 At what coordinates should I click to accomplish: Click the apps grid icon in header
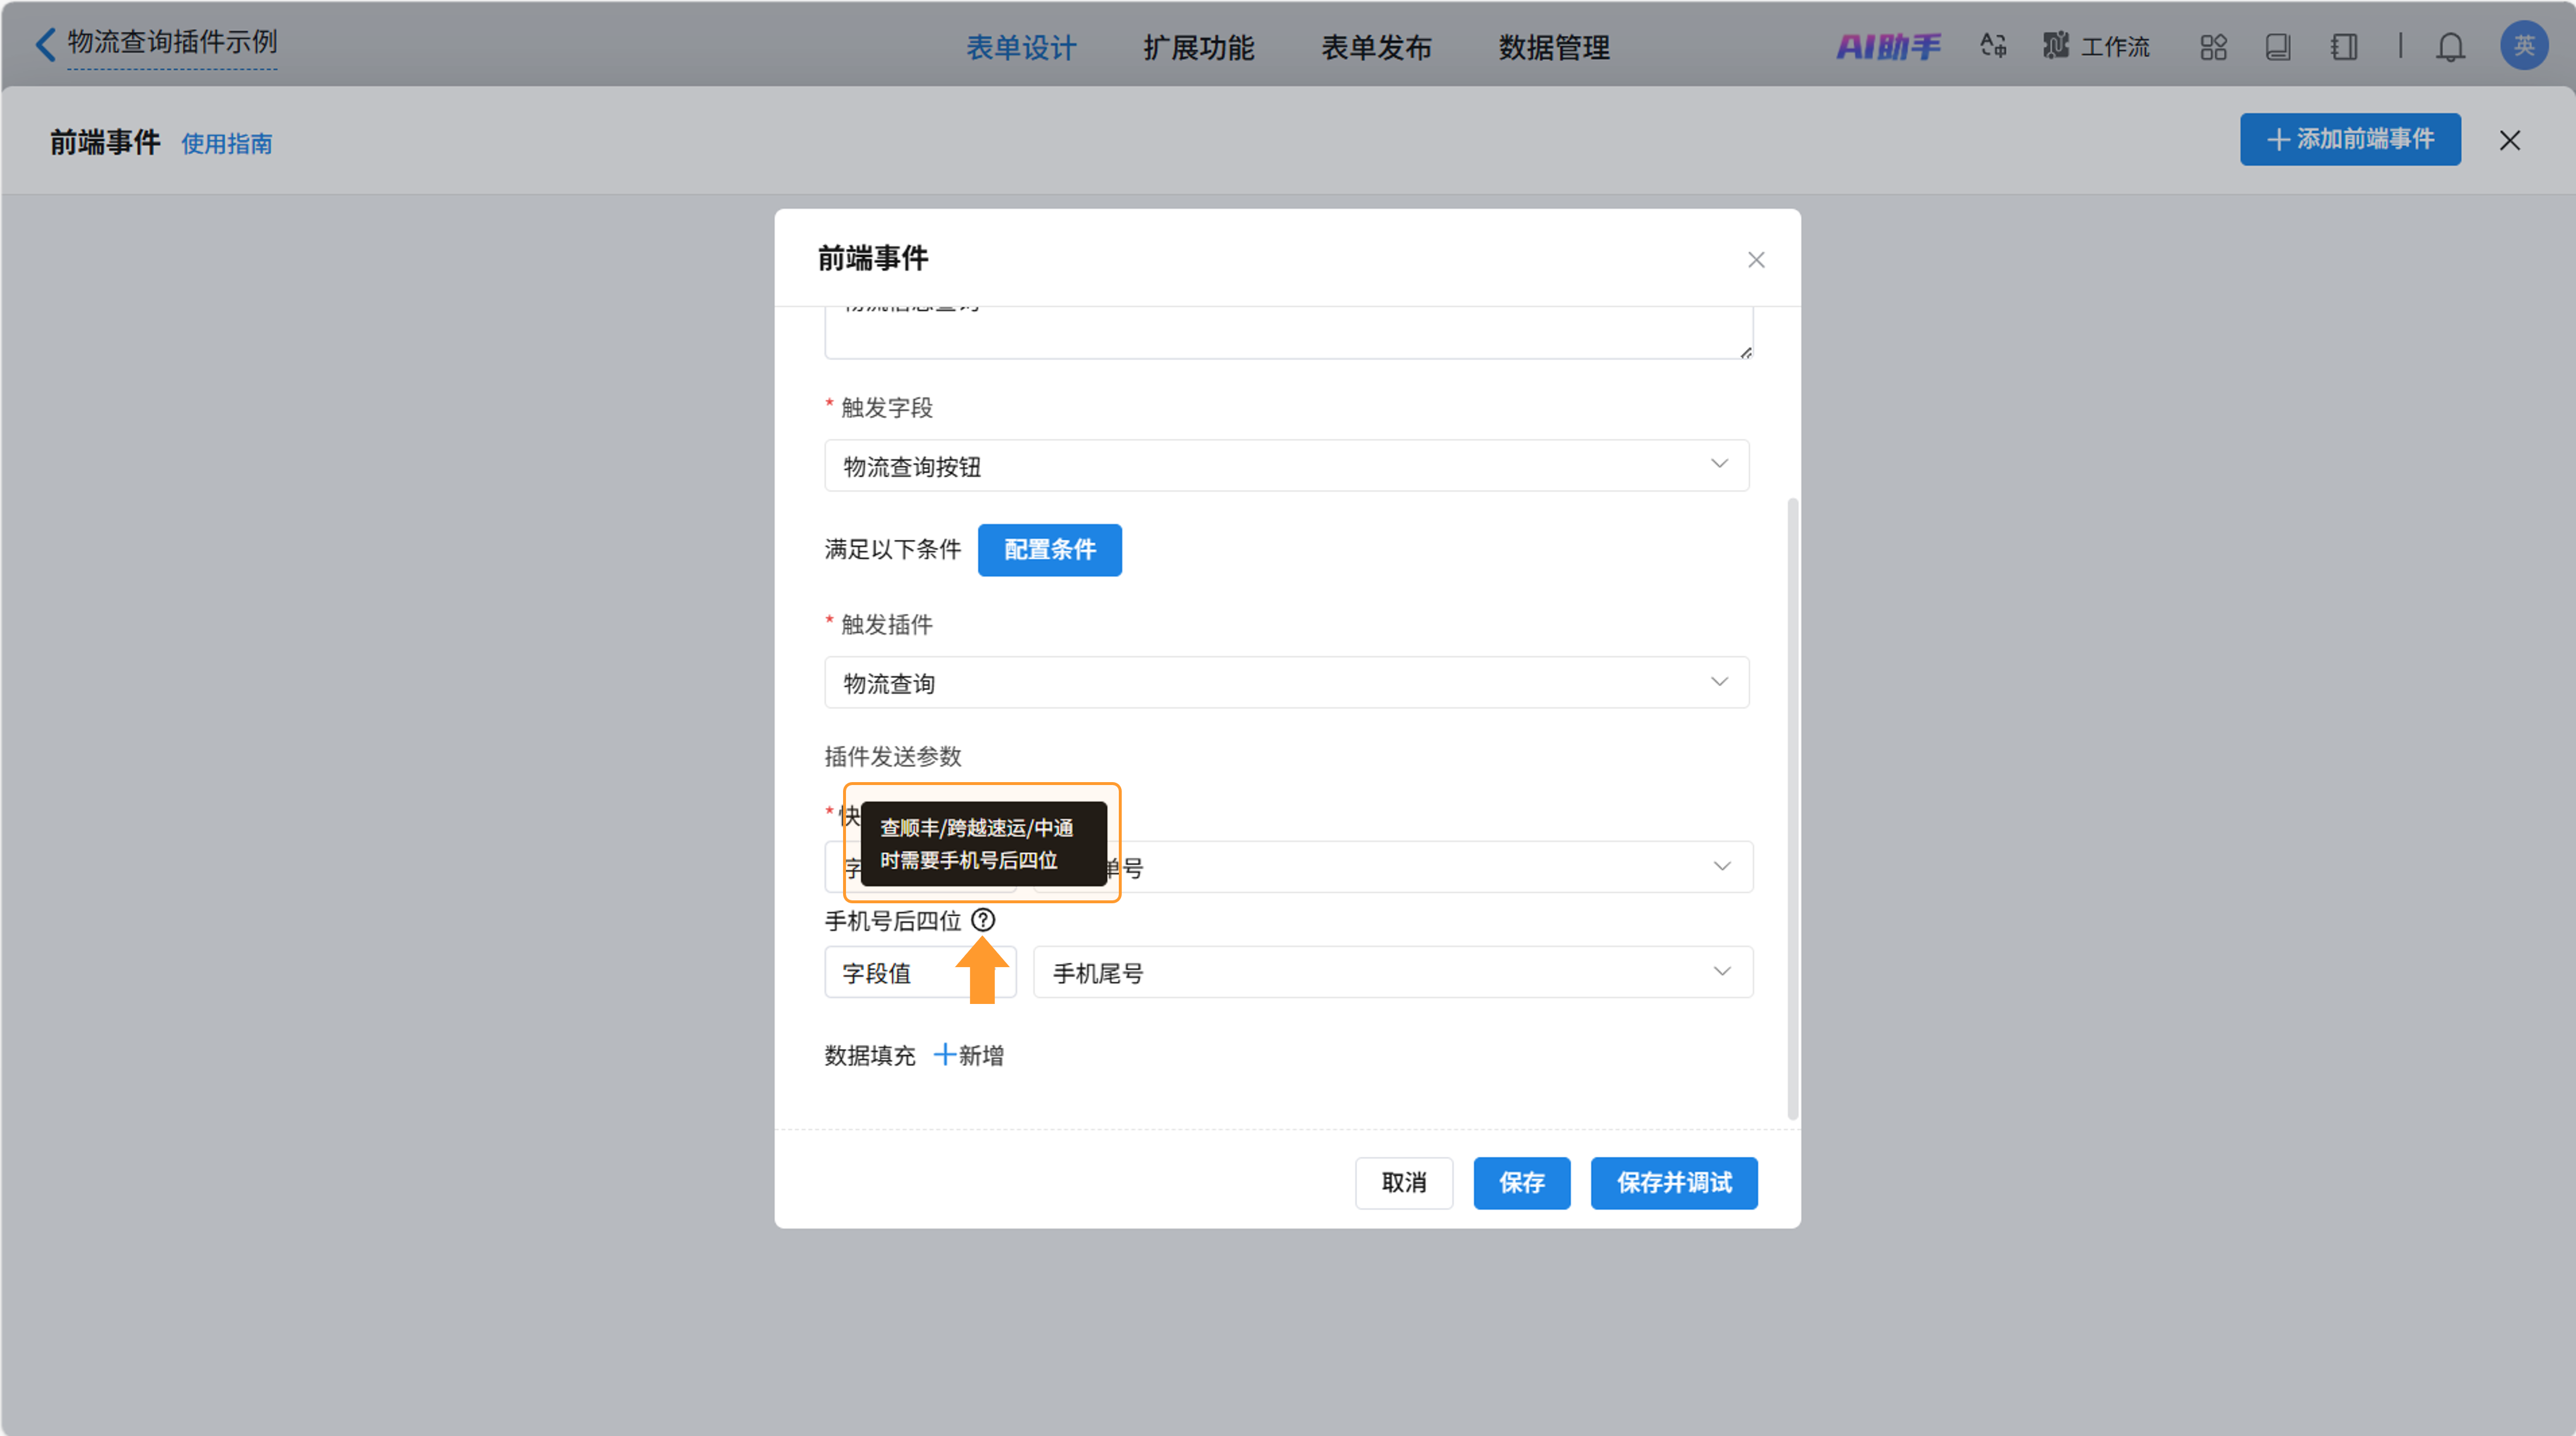click(2213, 47)
